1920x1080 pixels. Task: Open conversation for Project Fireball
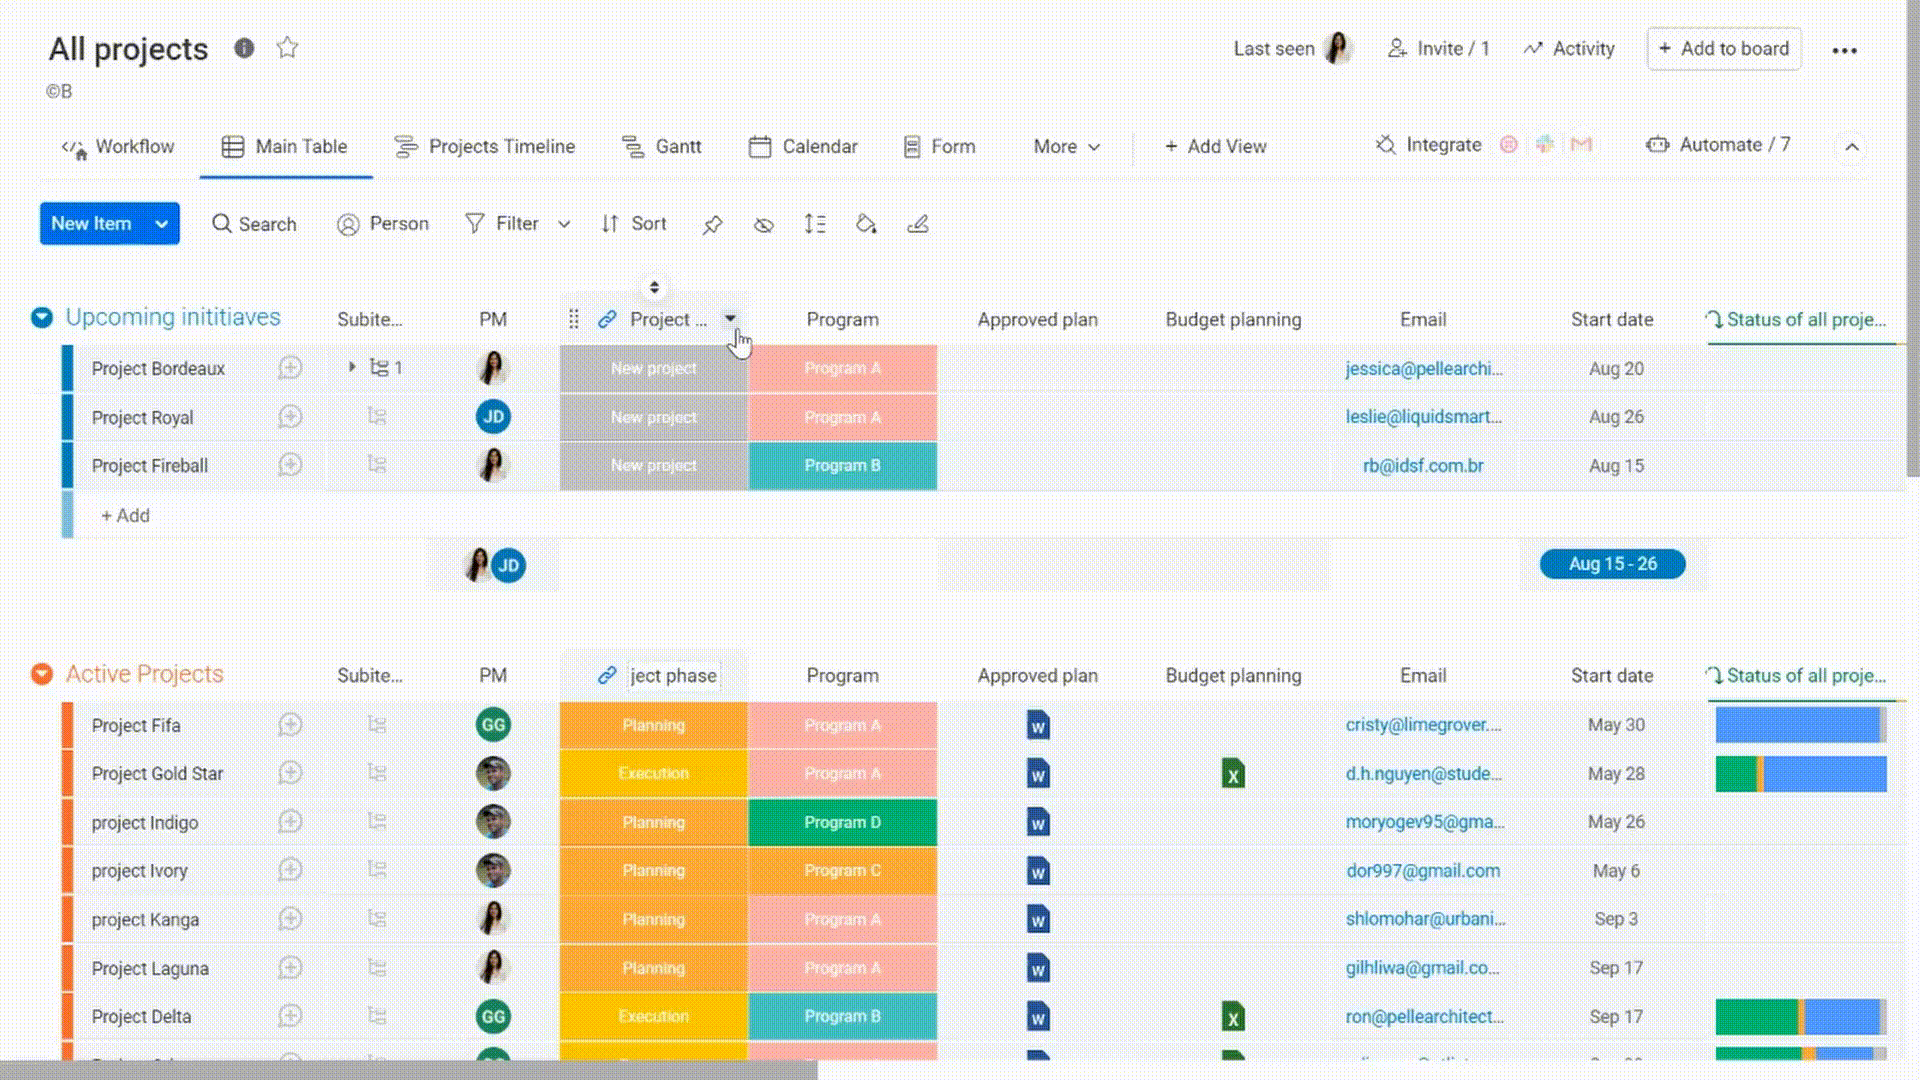(290, 465)
